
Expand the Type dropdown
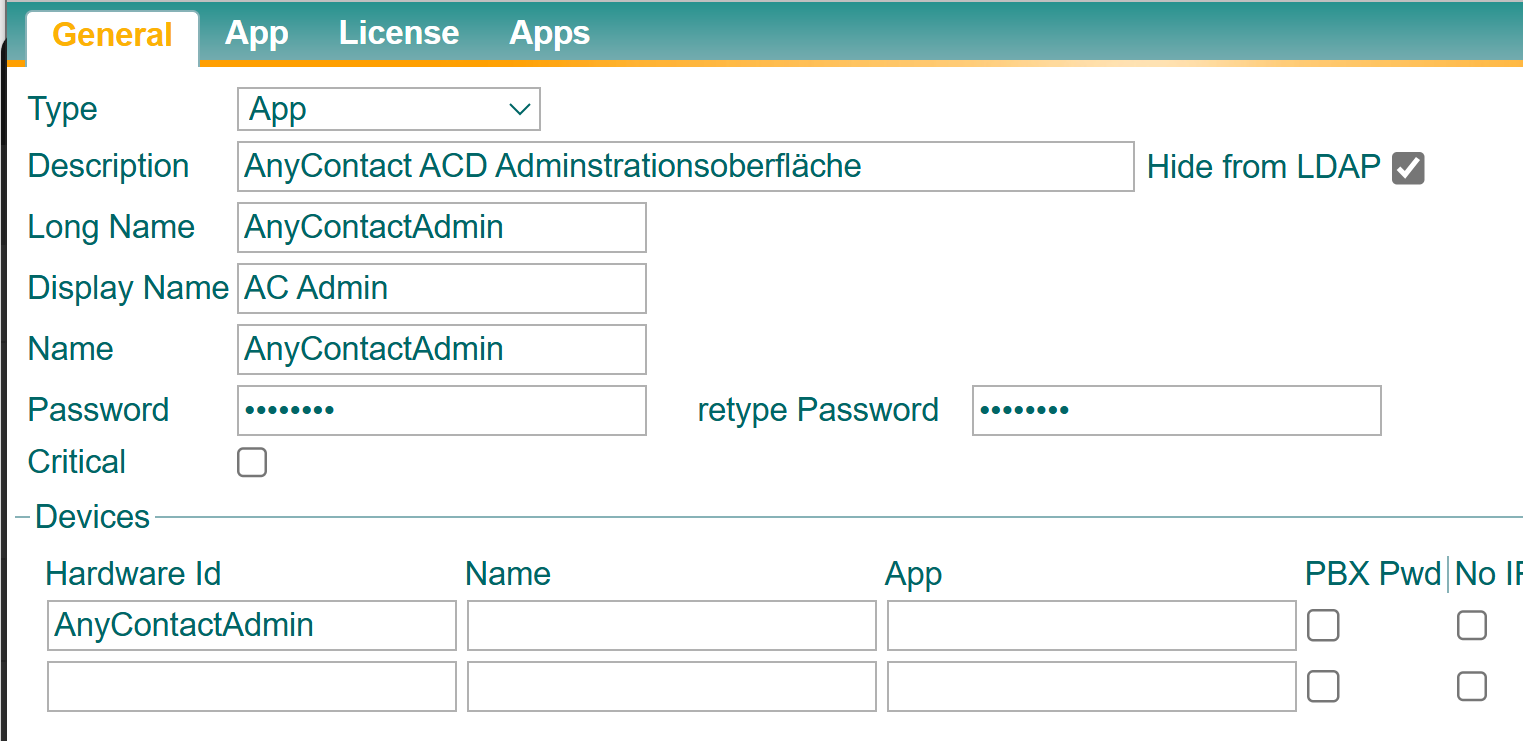coord(388,109)
